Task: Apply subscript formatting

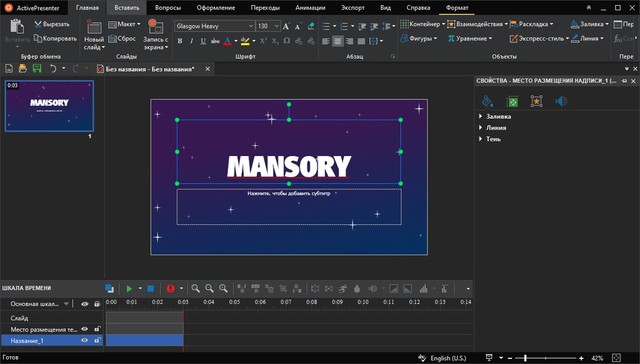Action: [275, 41]
